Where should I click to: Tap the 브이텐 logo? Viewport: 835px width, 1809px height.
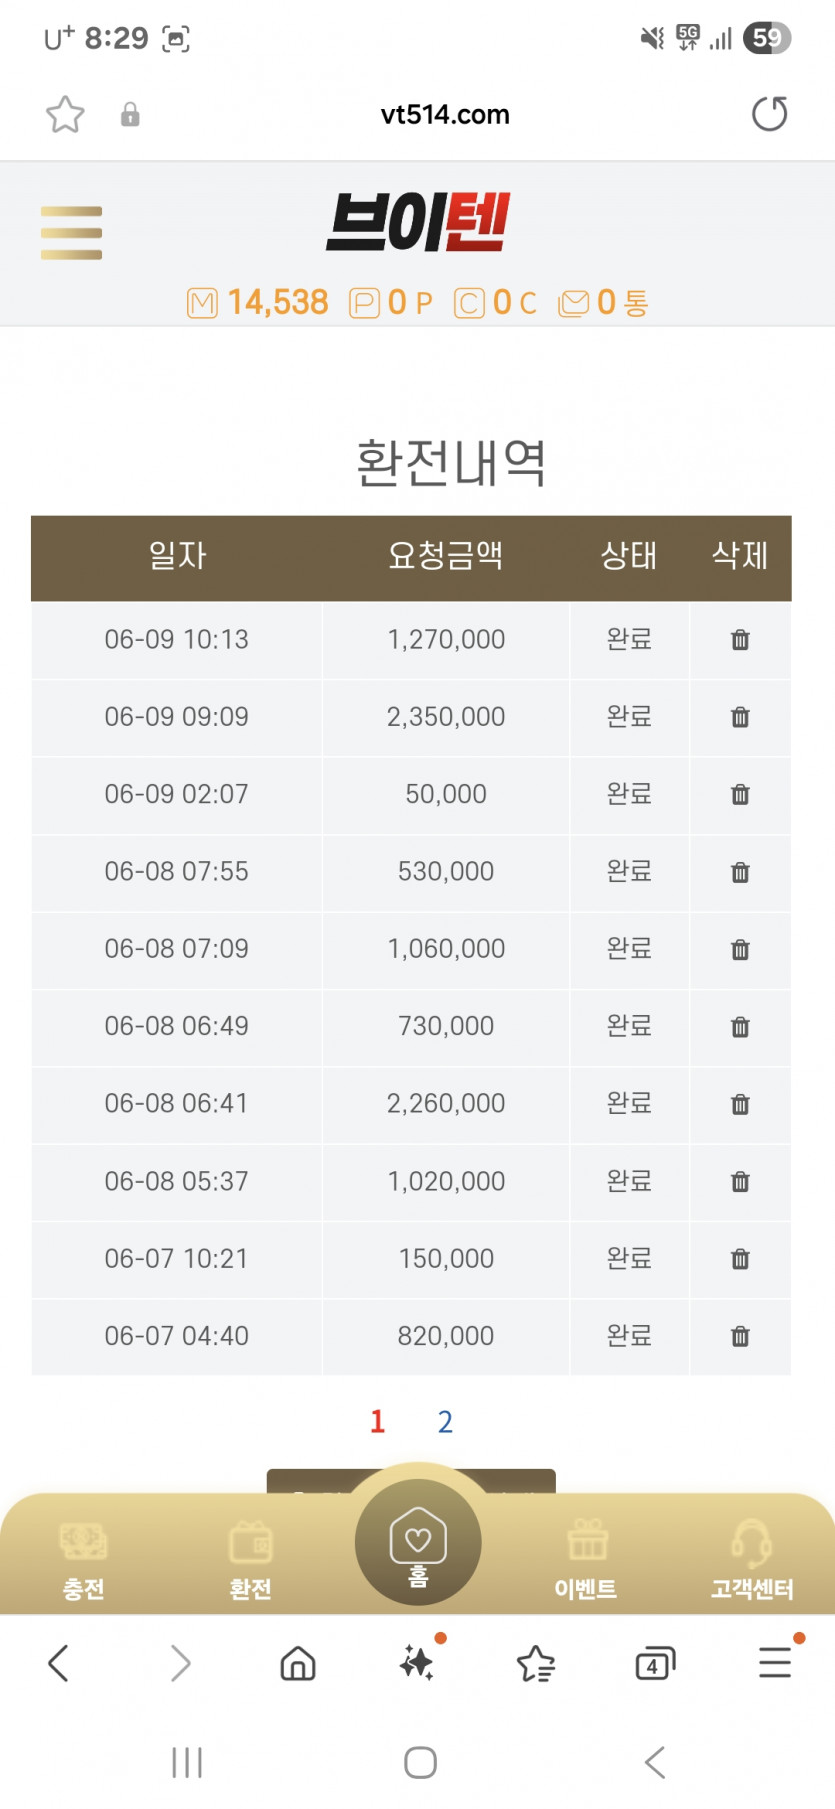(x=418, y=222)
